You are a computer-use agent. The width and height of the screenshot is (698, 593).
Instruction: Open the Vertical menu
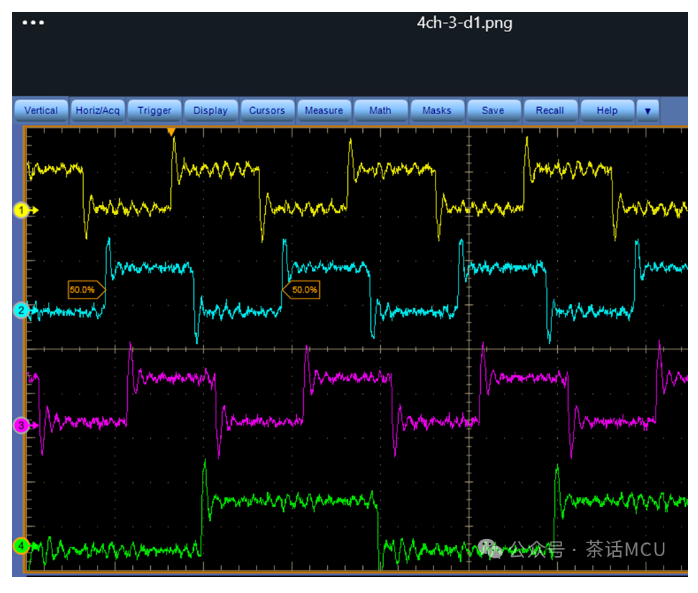point(41,110)
